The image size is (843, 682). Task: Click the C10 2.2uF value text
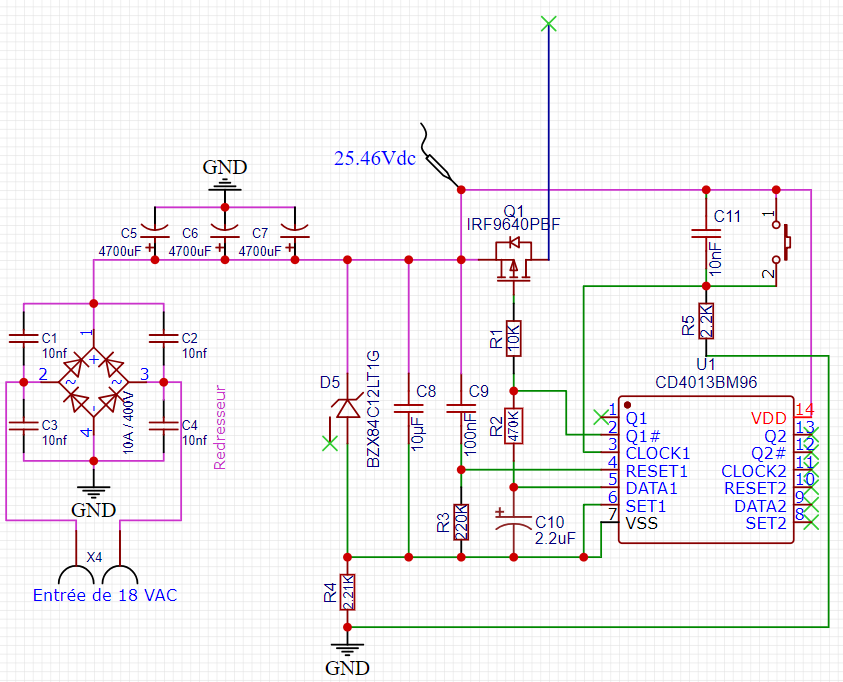point(555,538)
